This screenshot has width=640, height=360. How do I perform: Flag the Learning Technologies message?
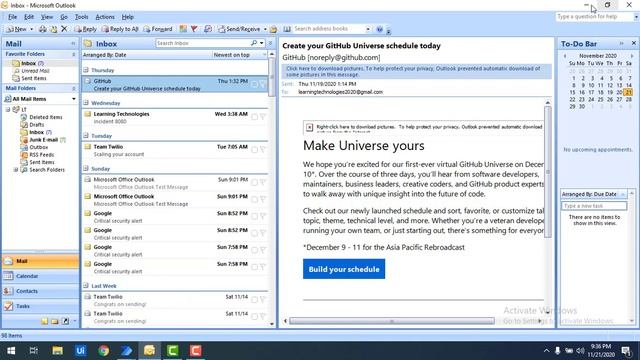pyautogui.click(x=263, y=117)
